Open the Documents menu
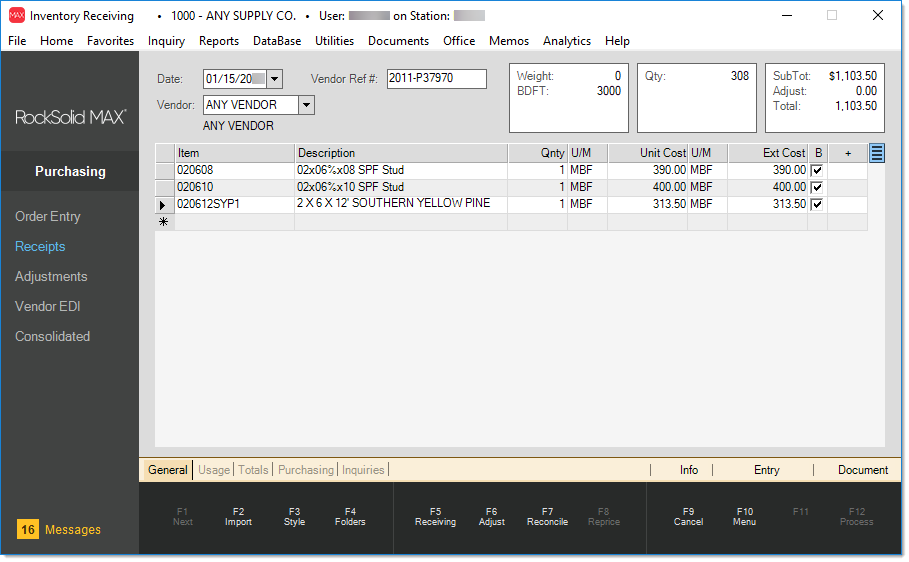Image resolution: width=909 pixels, height=562 pixels. 398,41
